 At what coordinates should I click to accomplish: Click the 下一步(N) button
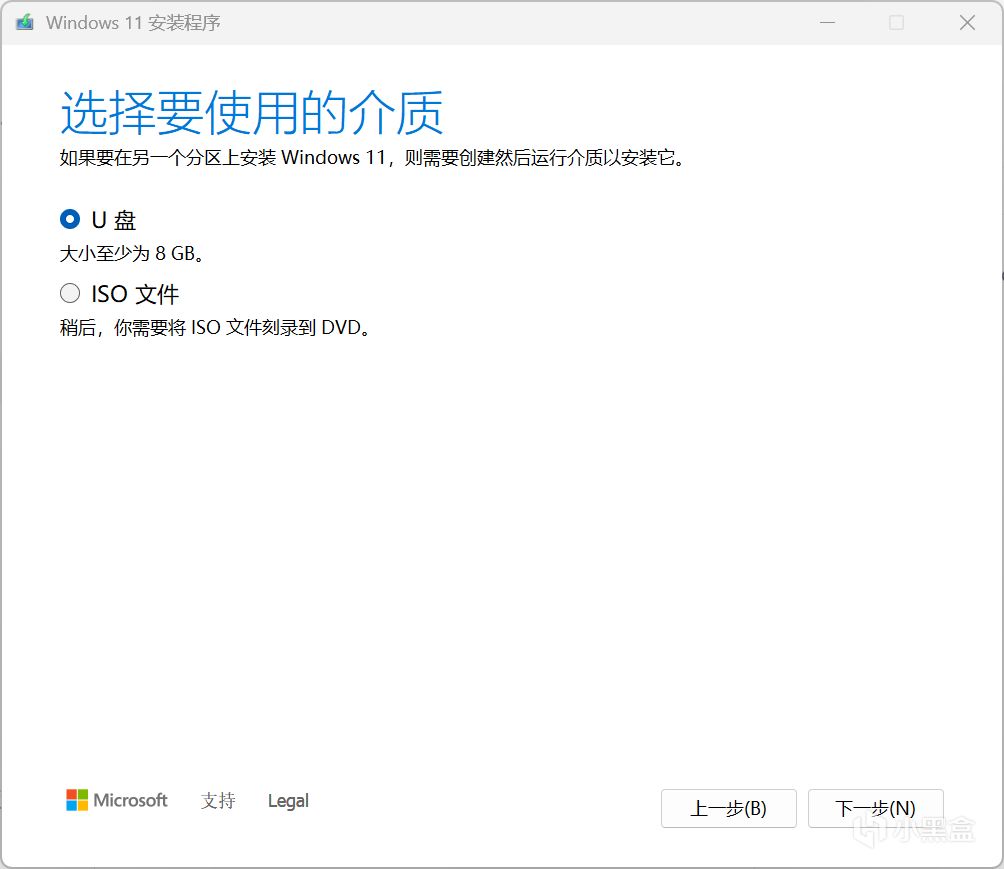click(x=875, y=808)
